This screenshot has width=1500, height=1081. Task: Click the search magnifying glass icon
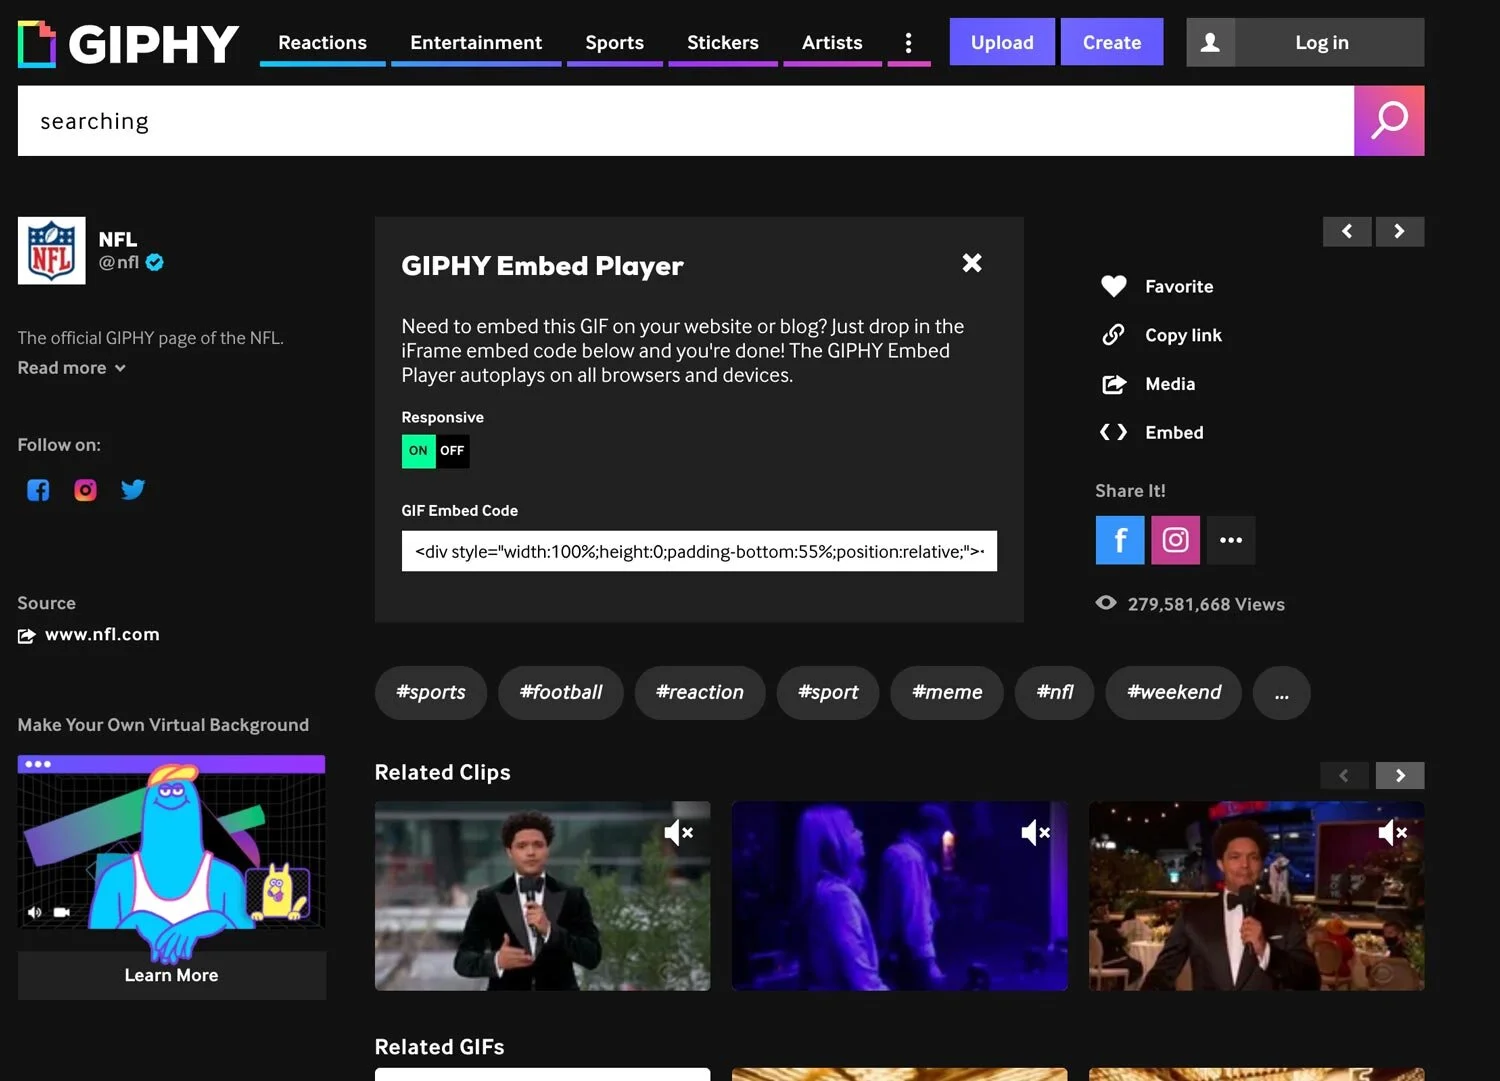[x=1389, y=120]
